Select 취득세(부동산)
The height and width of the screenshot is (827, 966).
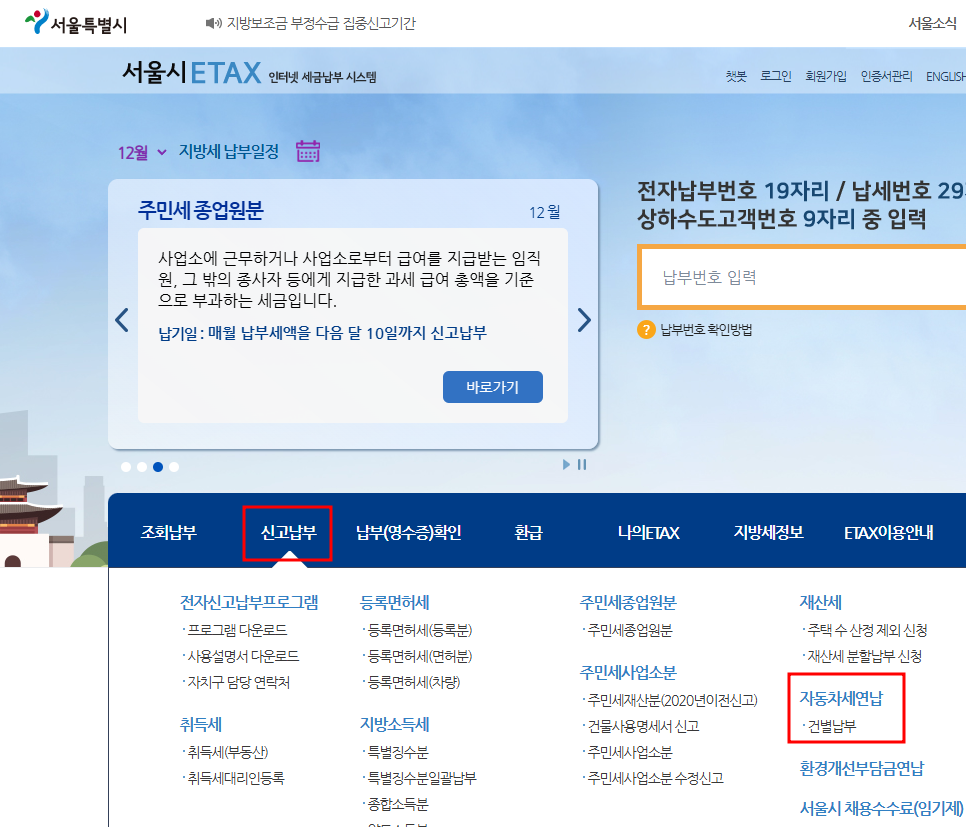point(227,752)
